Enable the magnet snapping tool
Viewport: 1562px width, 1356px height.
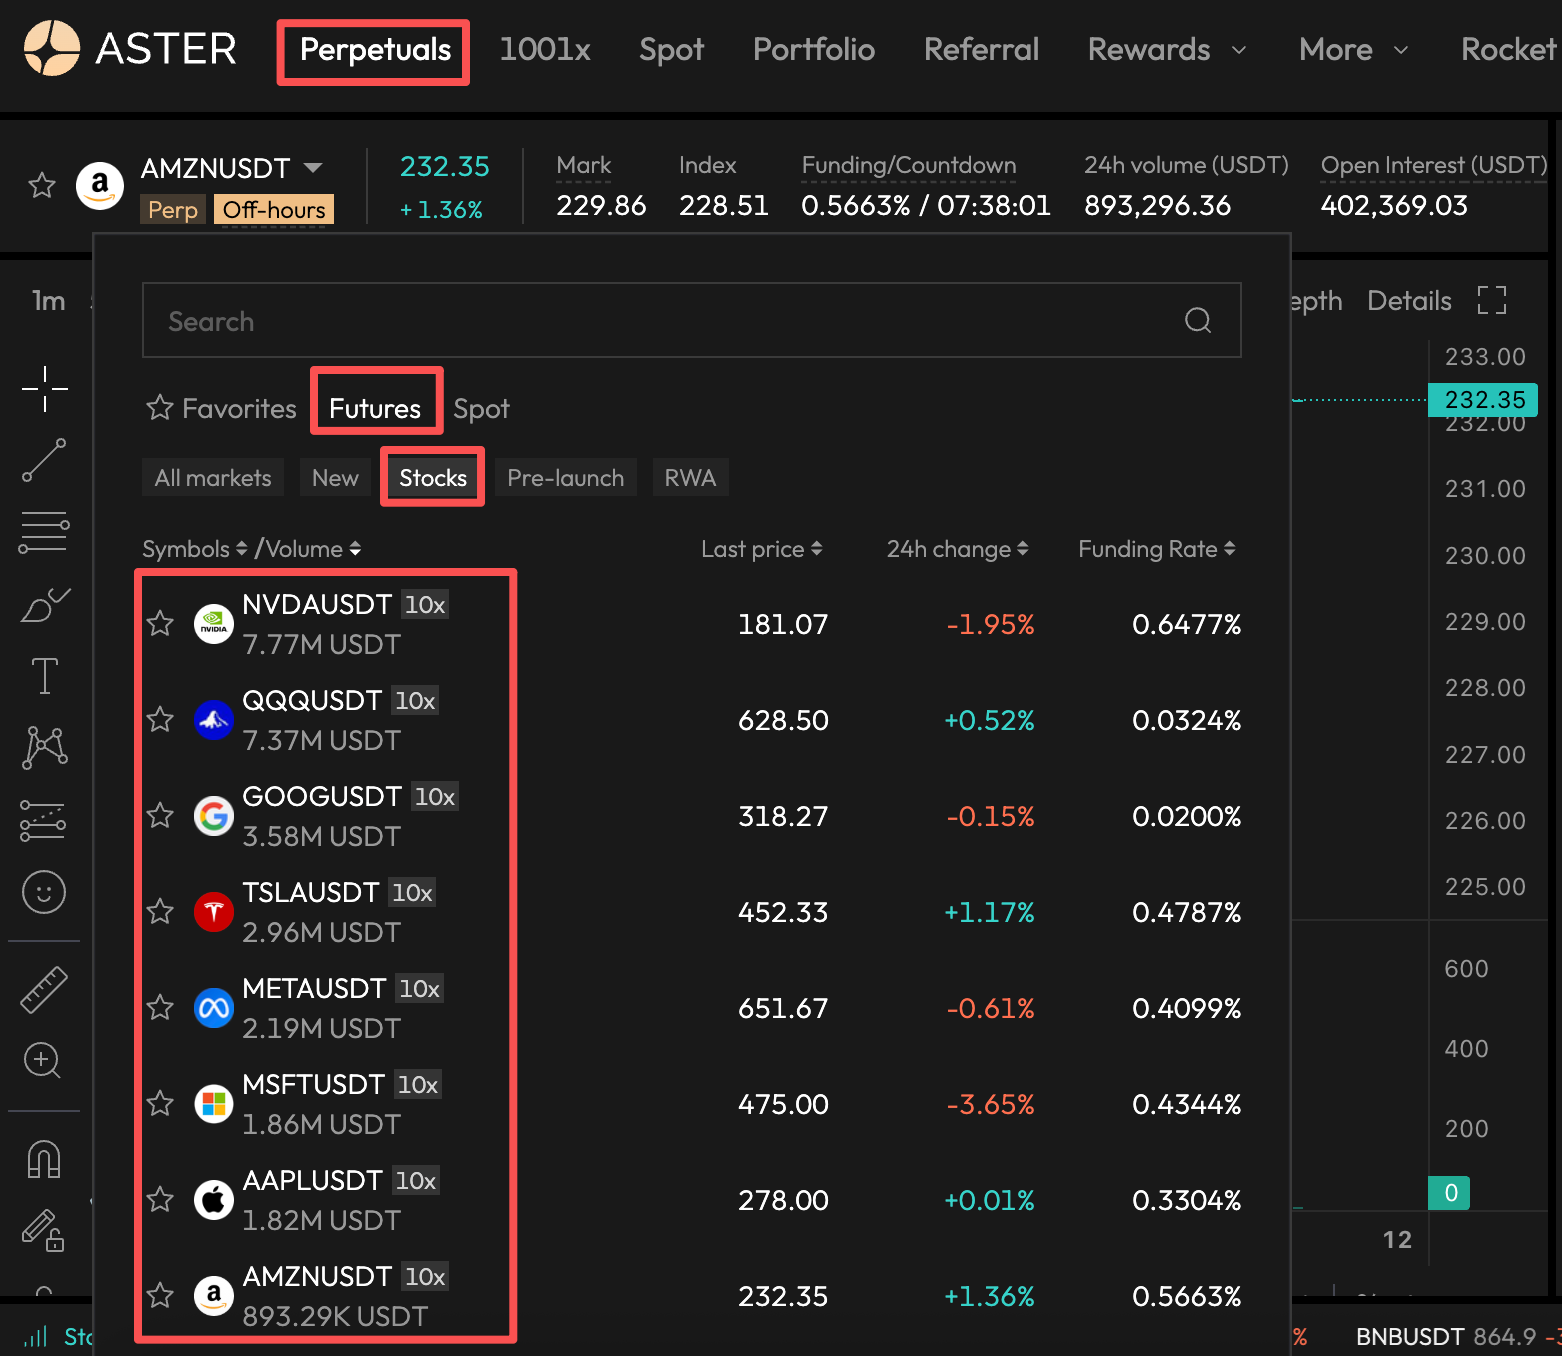pyautogui.click(x=44, y=1160)
